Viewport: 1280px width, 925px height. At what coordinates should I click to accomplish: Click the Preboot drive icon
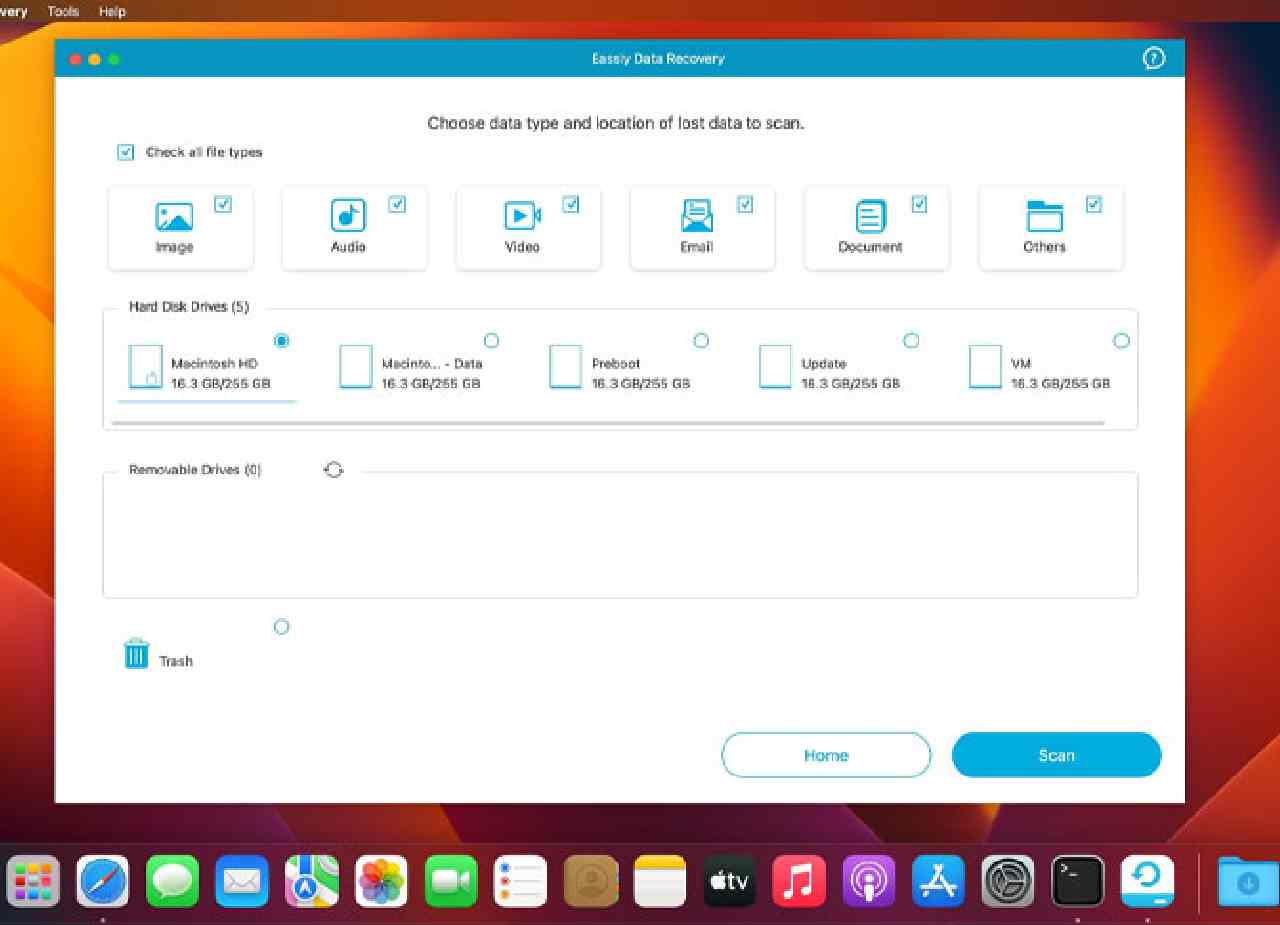coord(566,367)
